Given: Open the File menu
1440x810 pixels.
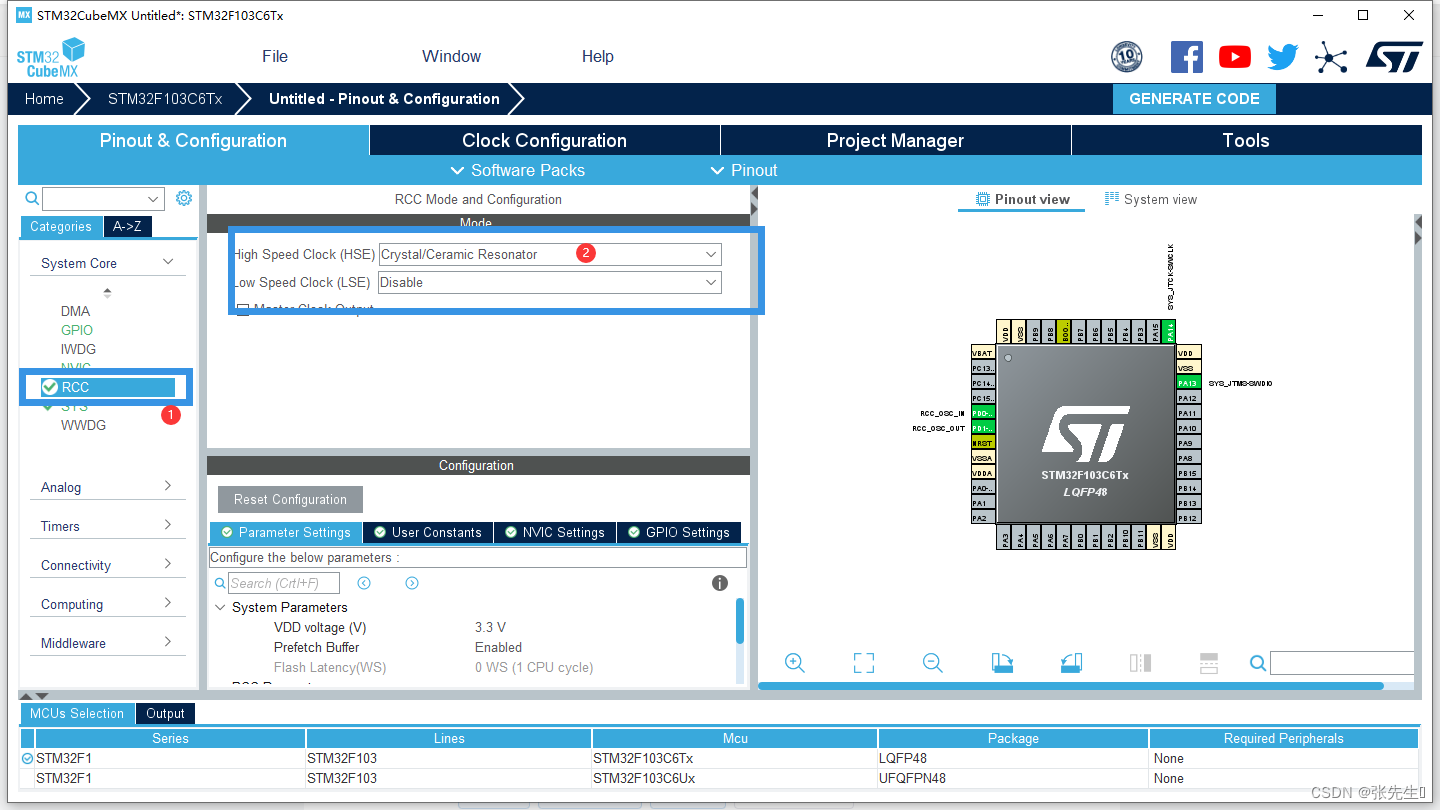Looking at the screenshot, I should (x=275, y=56).
